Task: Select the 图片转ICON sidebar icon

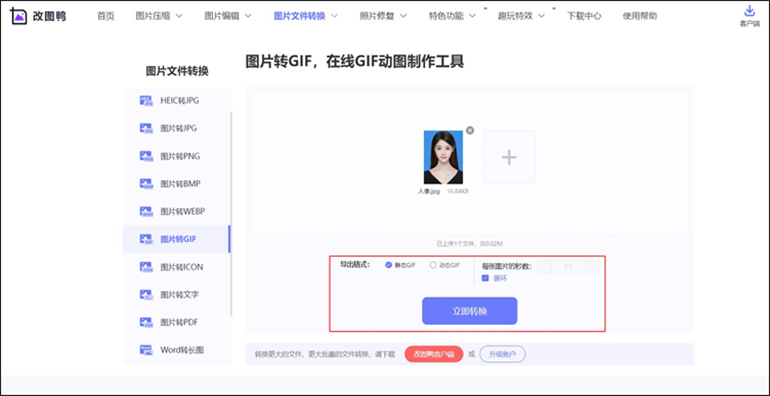Action: [146, 267]
